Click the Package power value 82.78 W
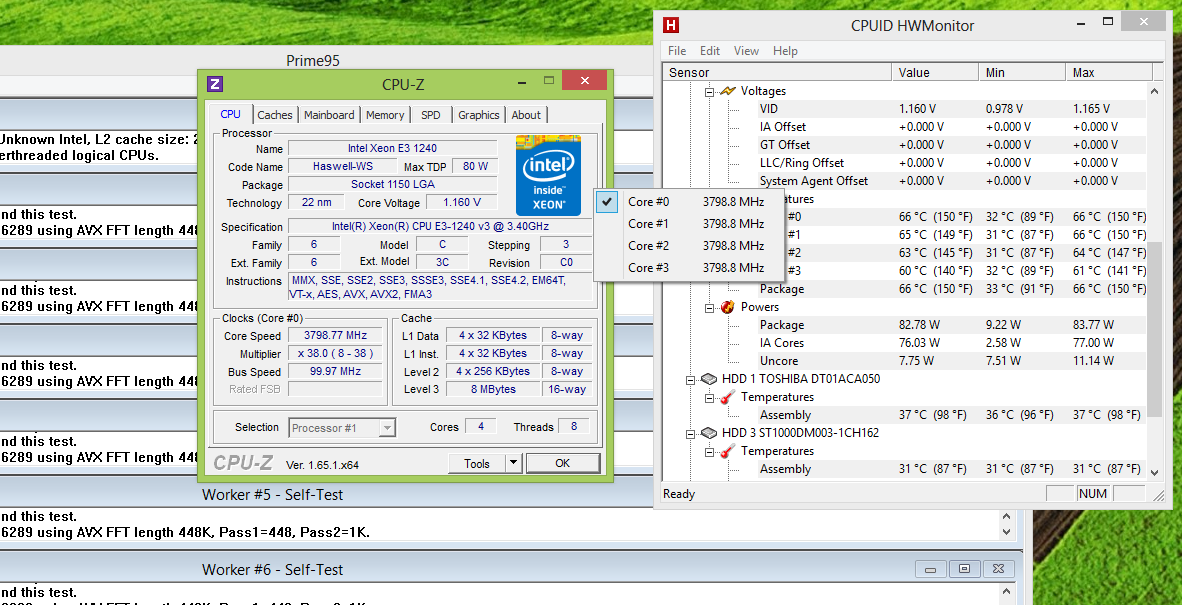Screen dimensions: 1182x605 pyautogui.click(x=919, y=325)
